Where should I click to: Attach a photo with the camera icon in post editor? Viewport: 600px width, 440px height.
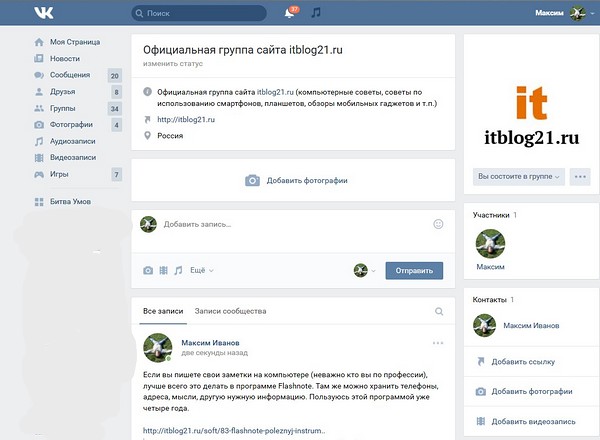point(148,271)
